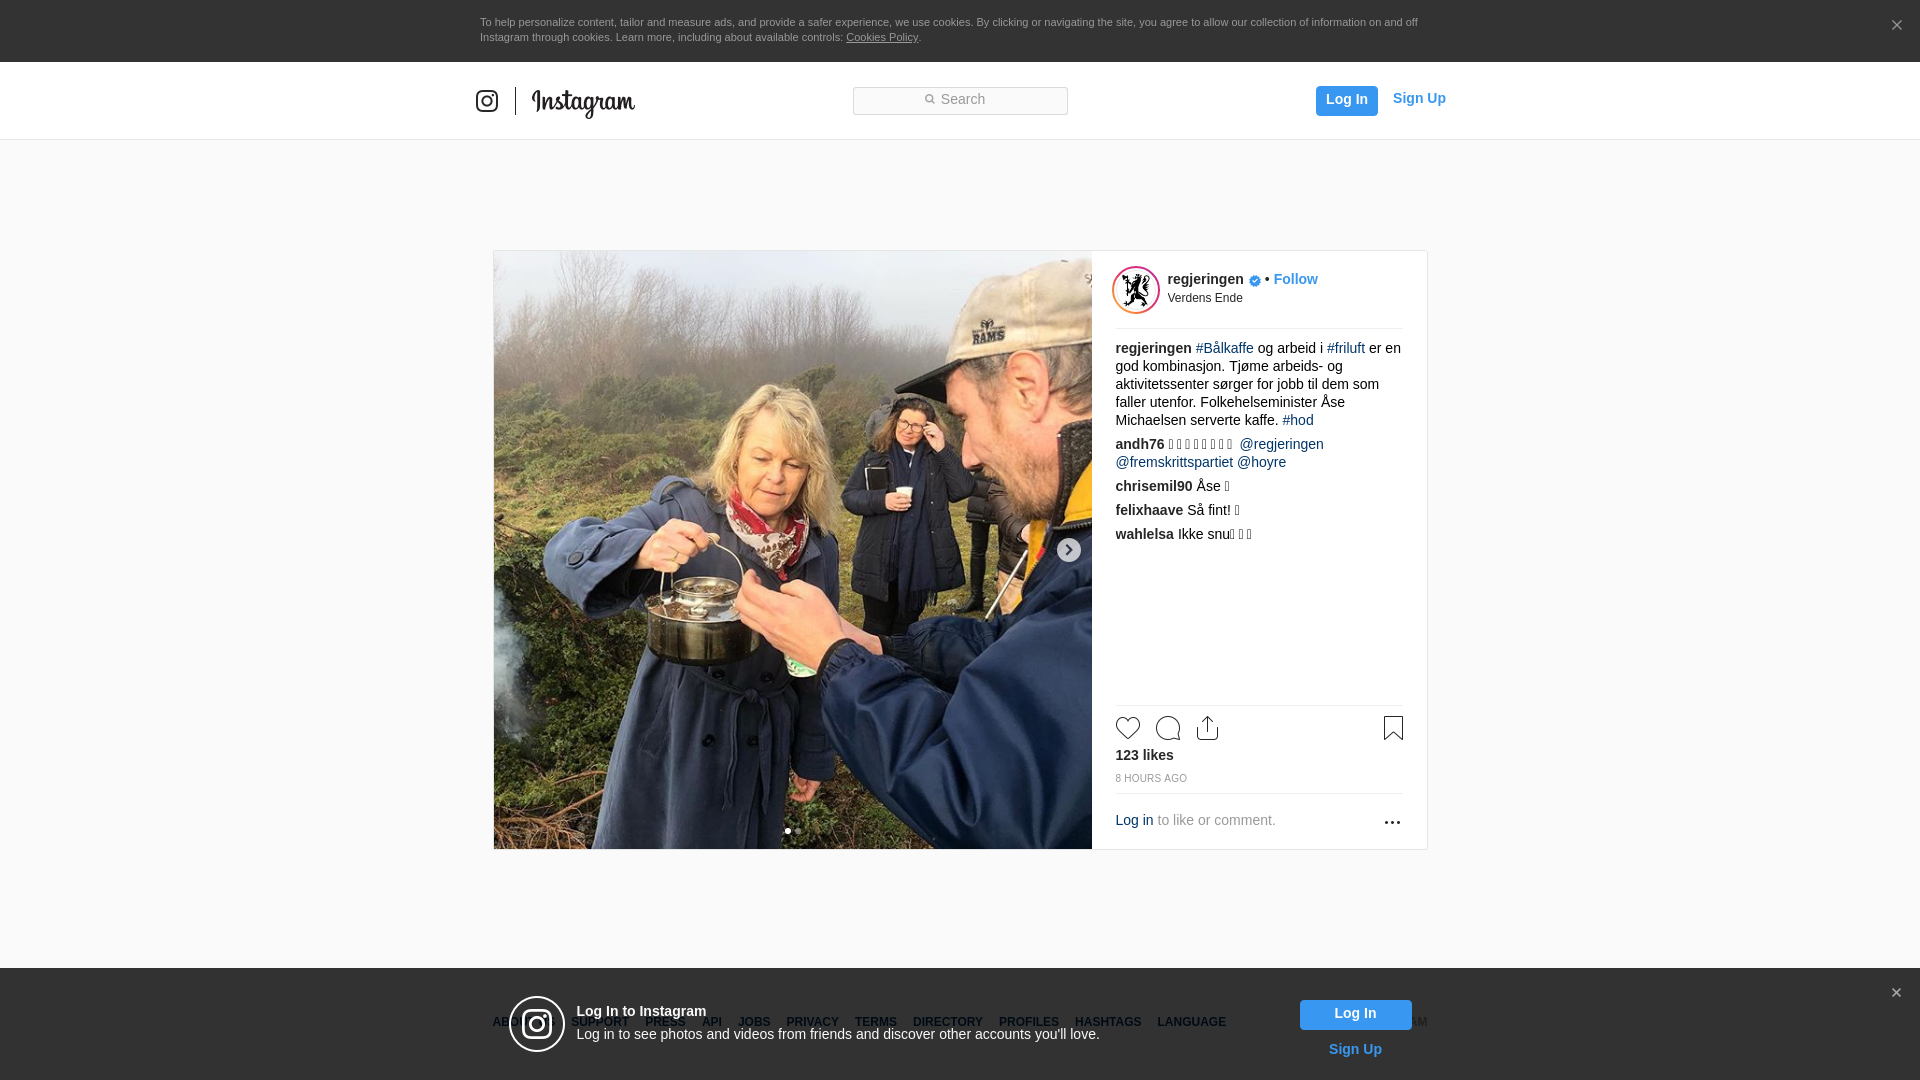Click the Follow link beside regjeringen

coord(1295,279)
